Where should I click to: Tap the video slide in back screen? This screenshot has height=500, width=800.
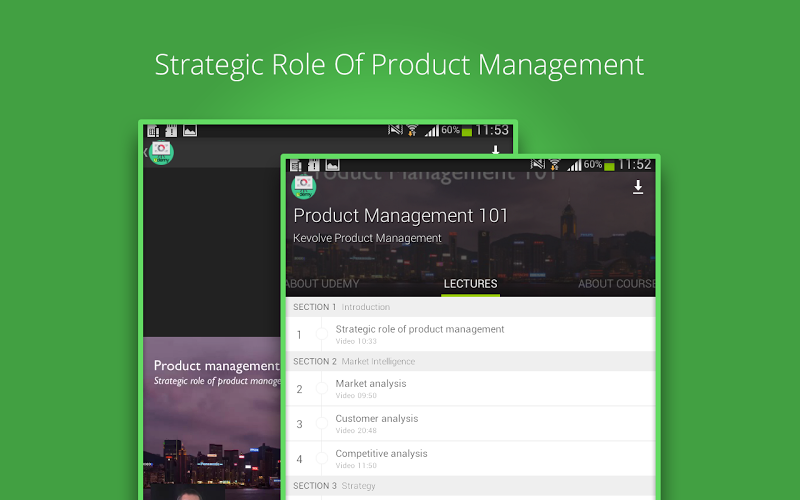pos(212,418)
